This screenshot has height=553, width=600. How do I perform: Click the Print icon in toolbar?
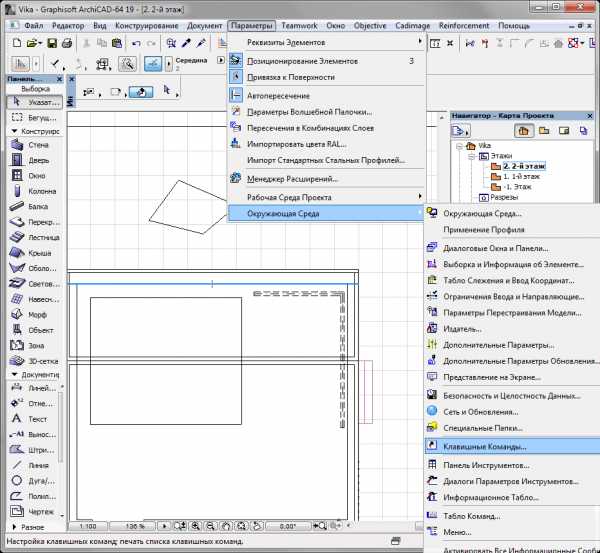pos(67,43)
